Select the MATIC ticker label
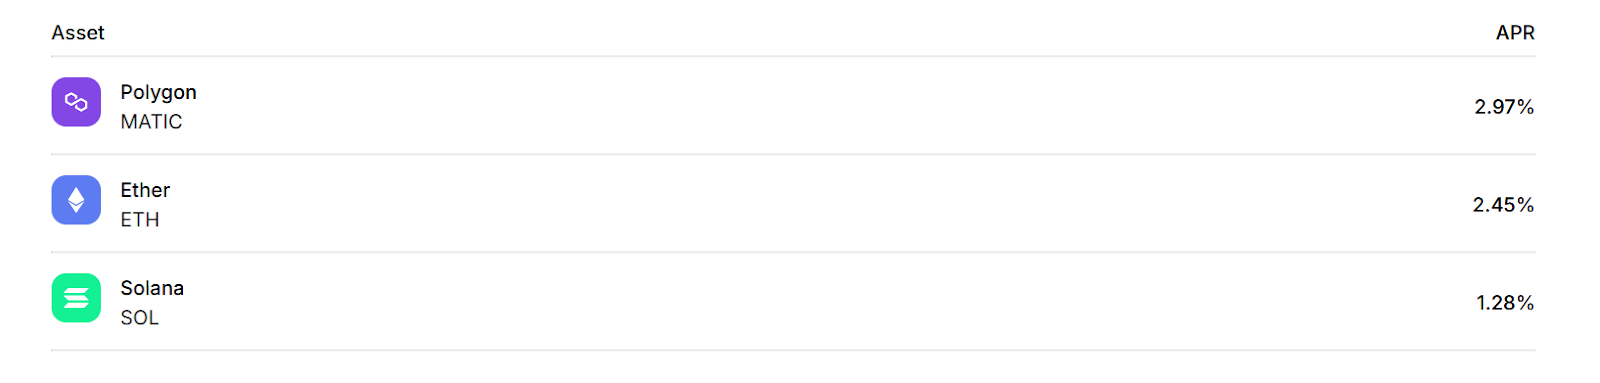 click(x=151, y=122)
